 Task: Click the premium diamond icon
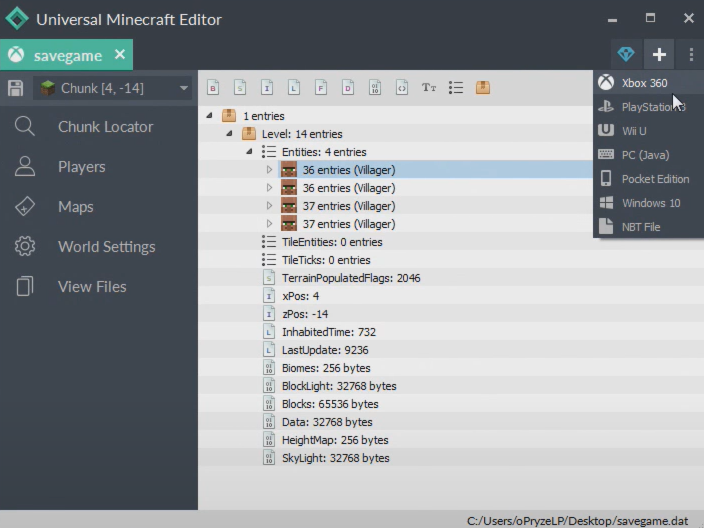626,54
